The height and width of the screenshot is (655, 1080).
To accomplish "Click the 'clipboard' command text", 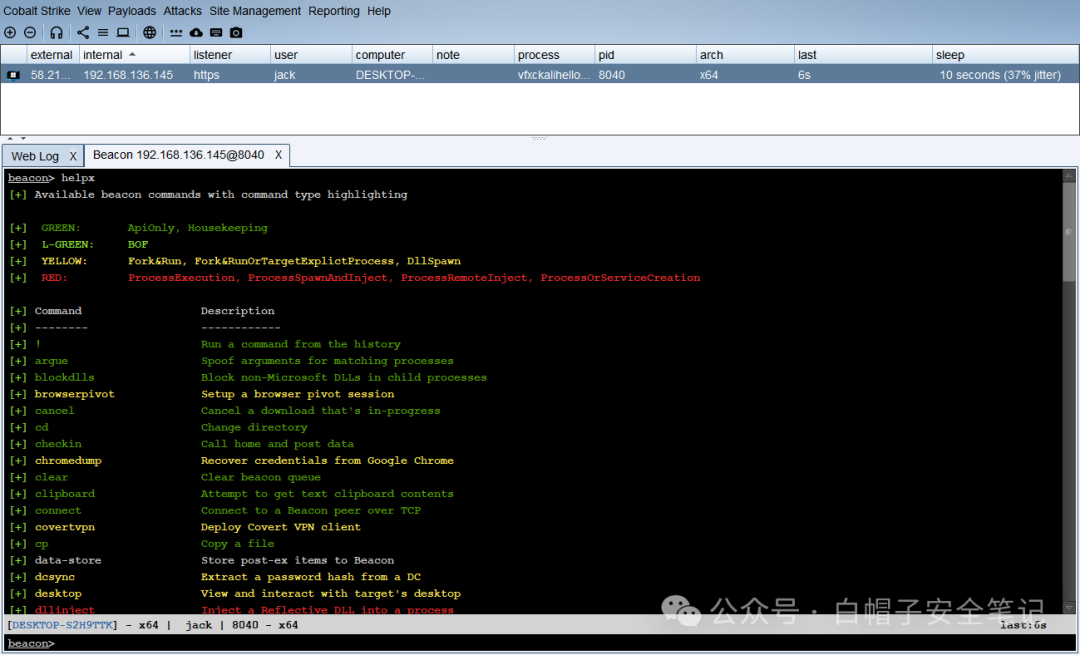I will coord(65,494).
